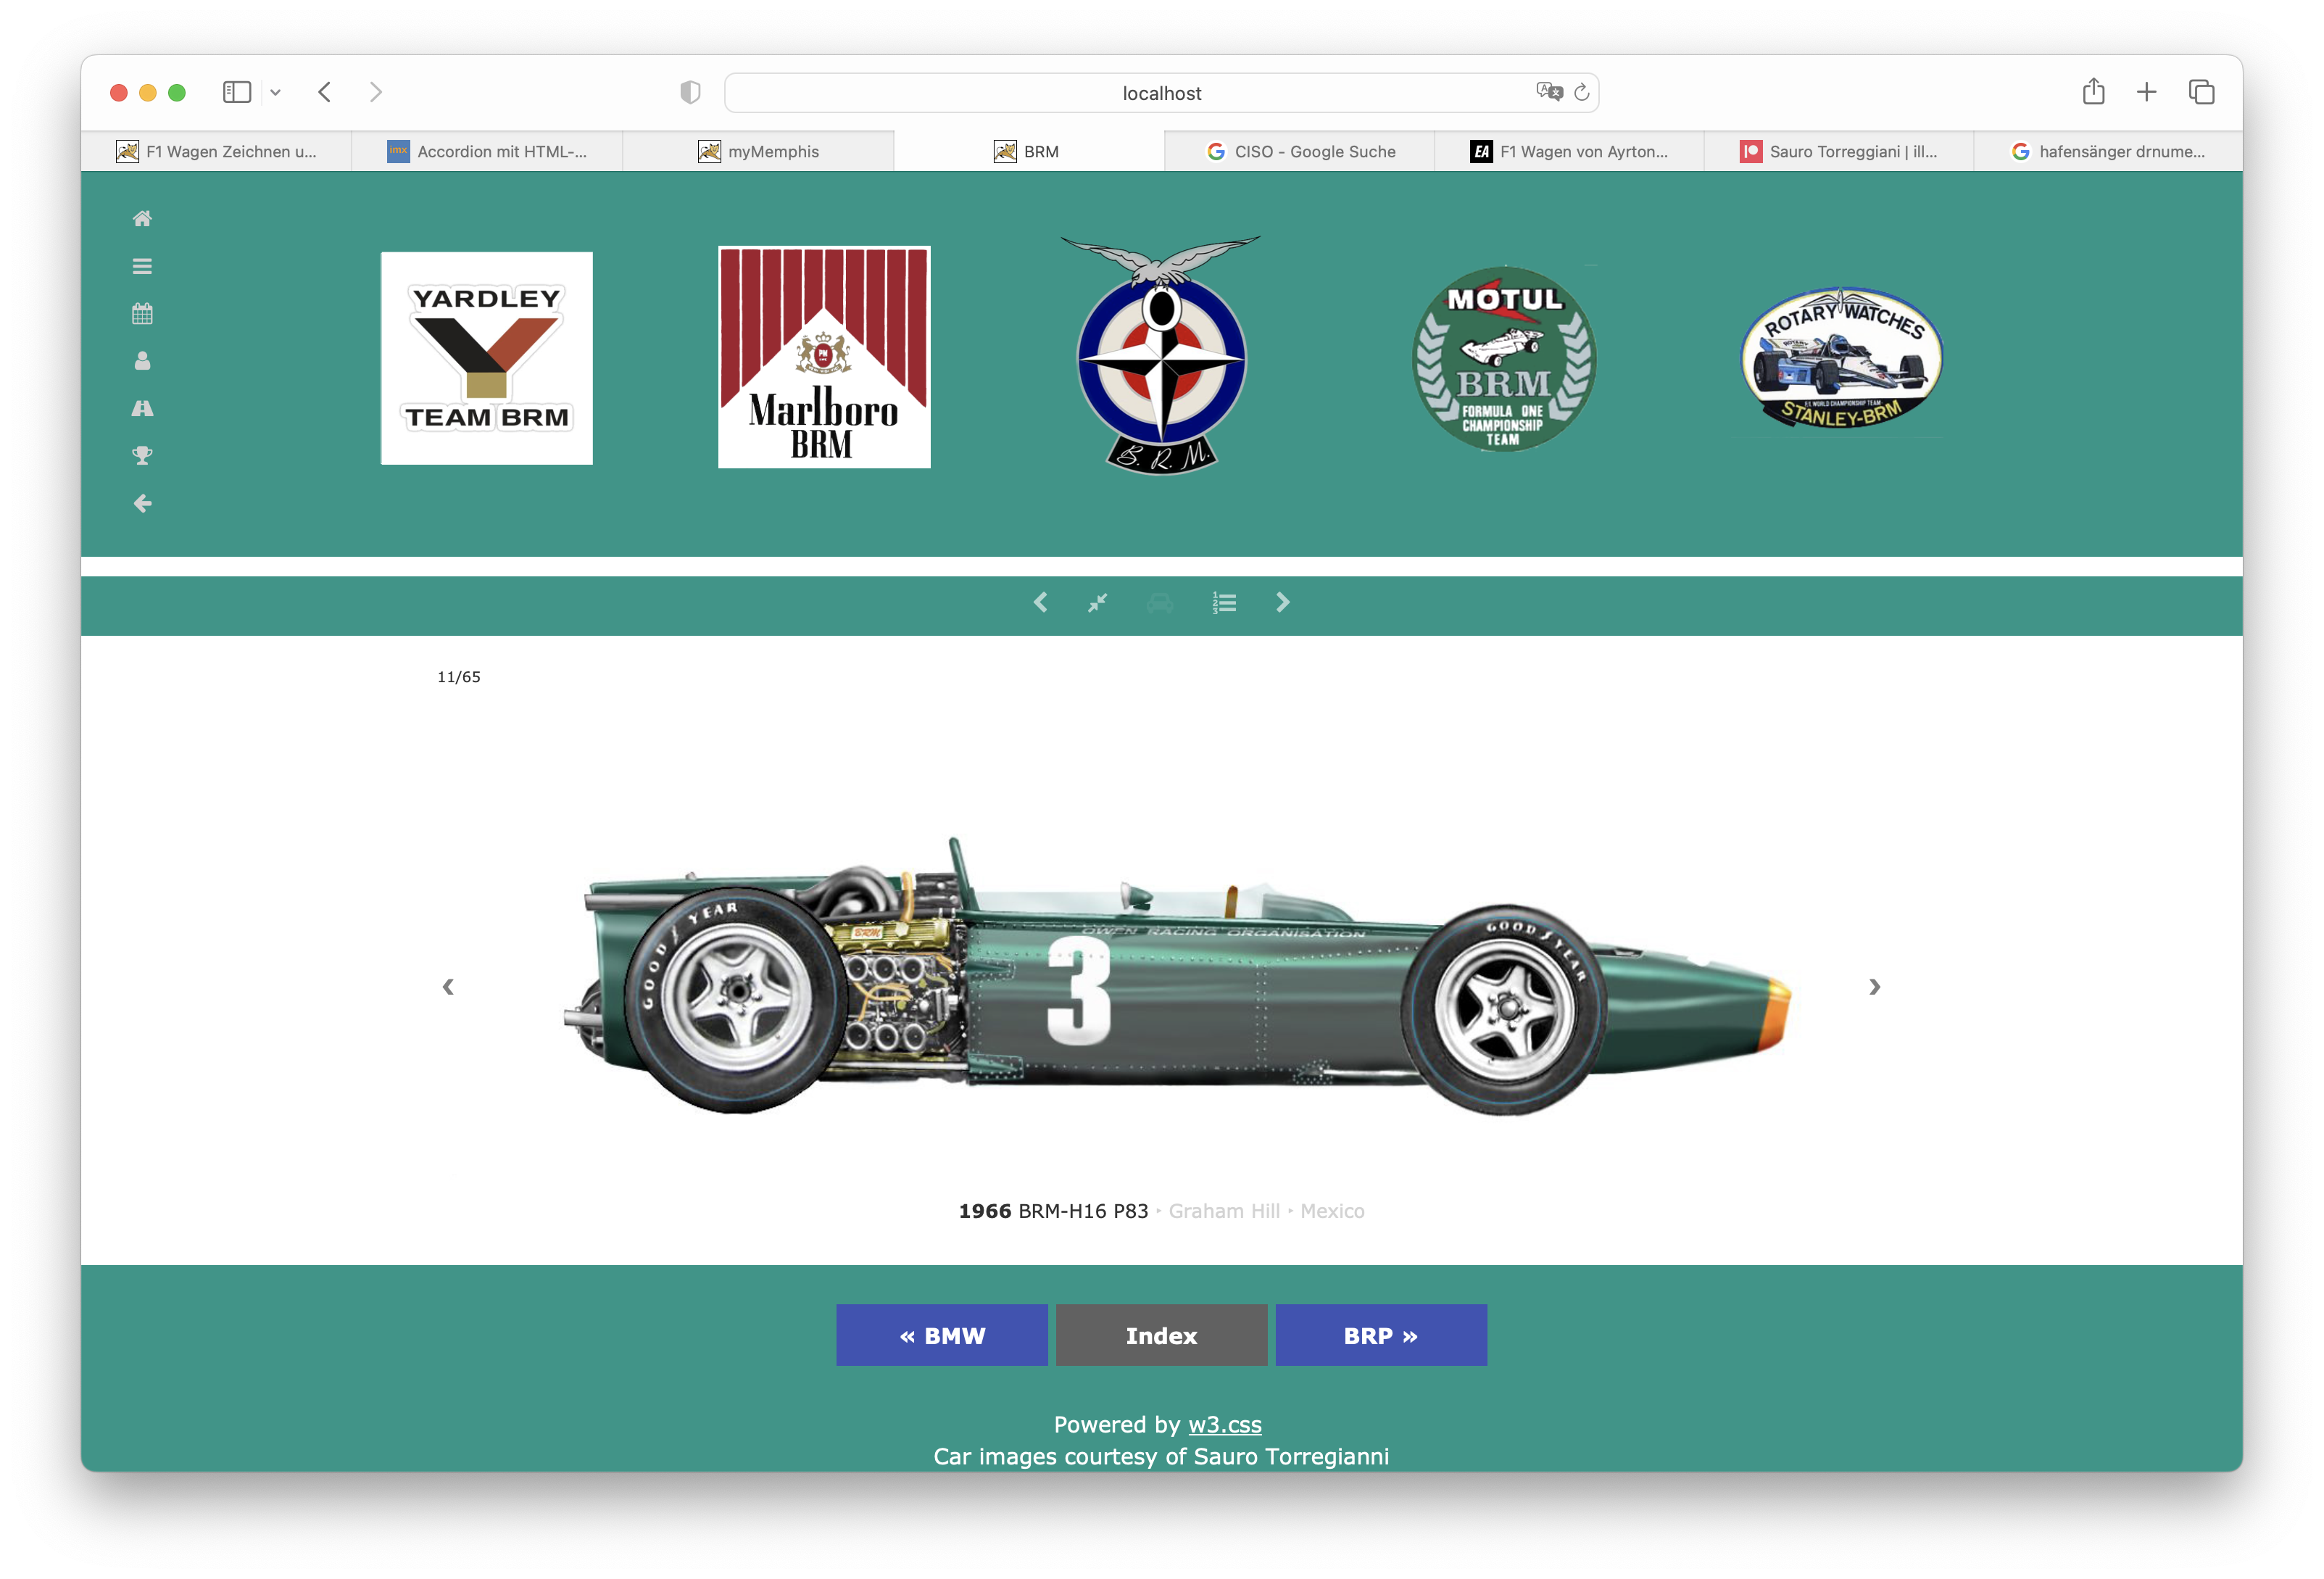Switch to F1 Wagen Zeichnen tab
This screenshot has height=1579, width=2324.
coord(216,151)
